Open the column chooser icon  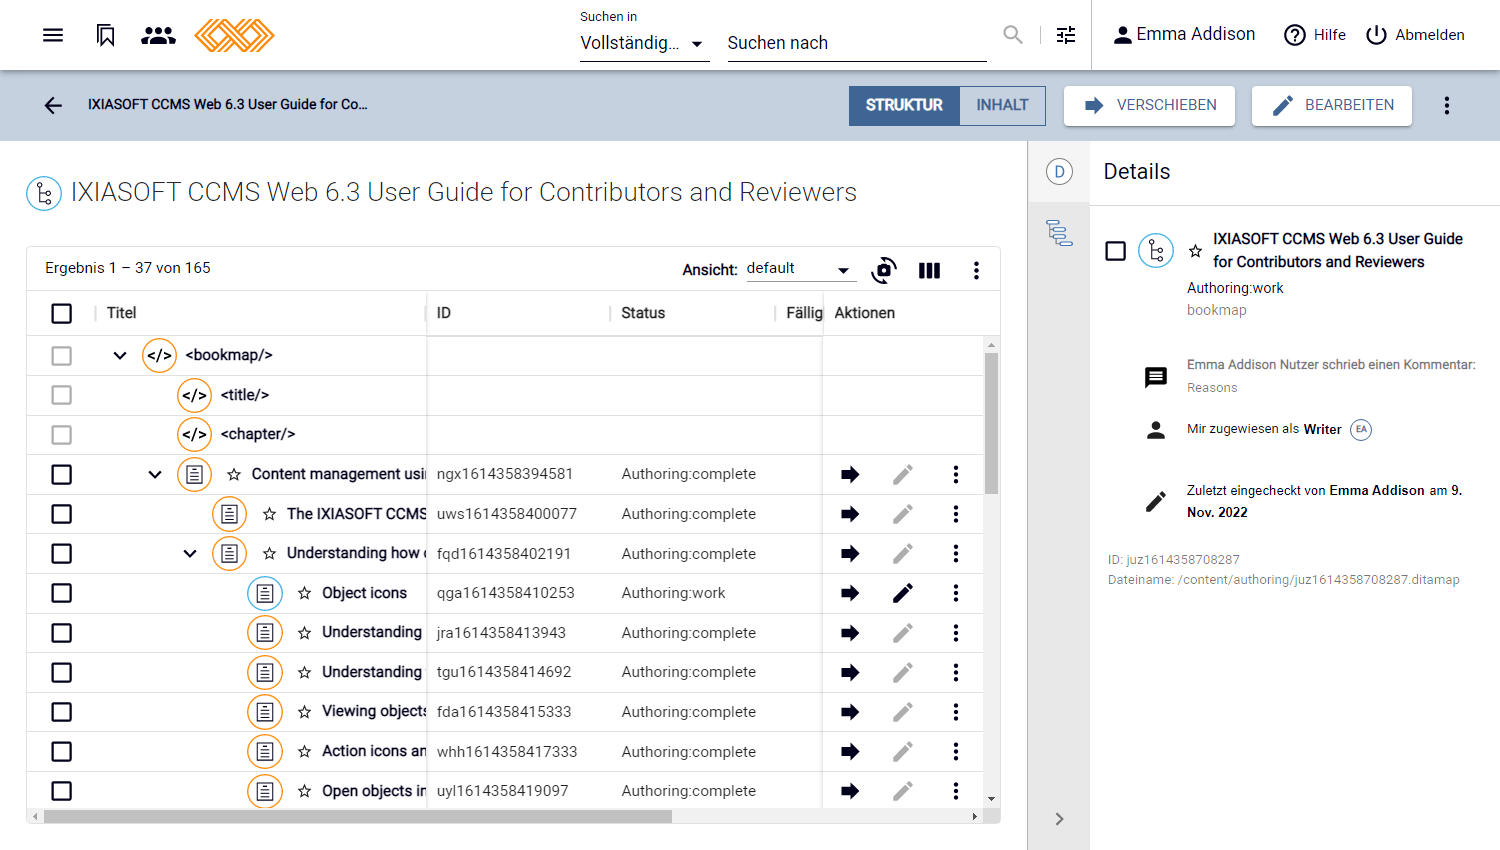pyautogui.click(x=929, y=270)
